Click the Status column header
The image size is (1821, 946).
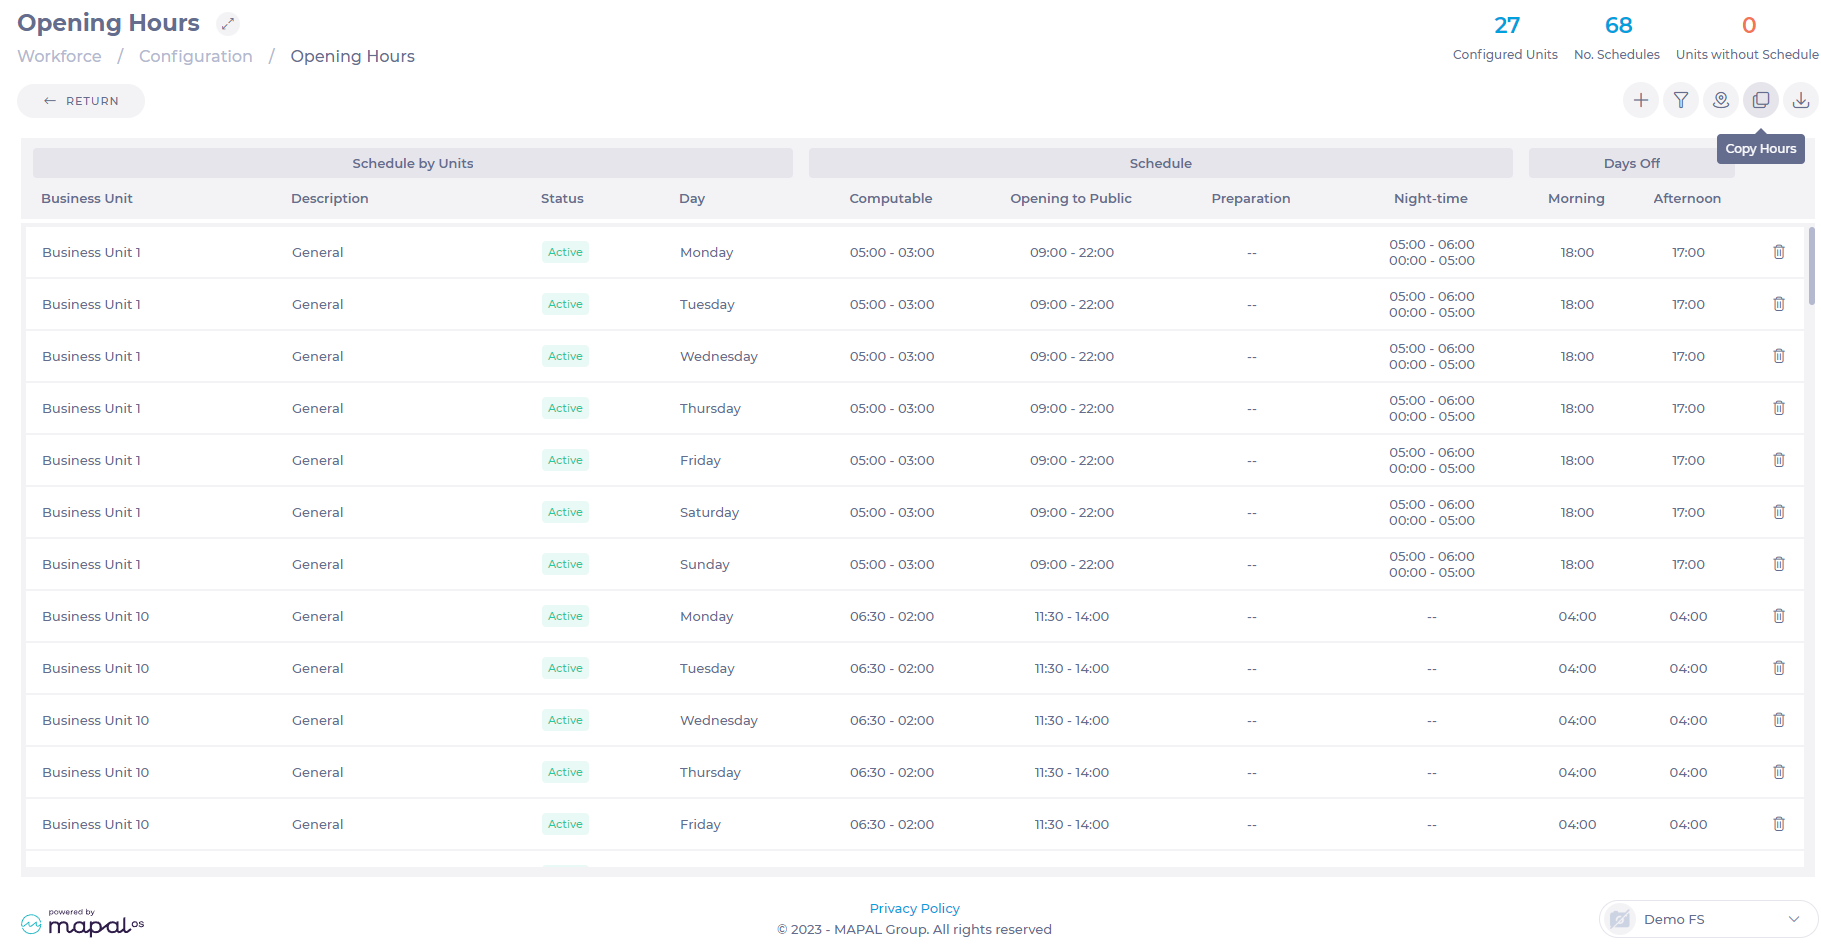(x=562, y=198)
